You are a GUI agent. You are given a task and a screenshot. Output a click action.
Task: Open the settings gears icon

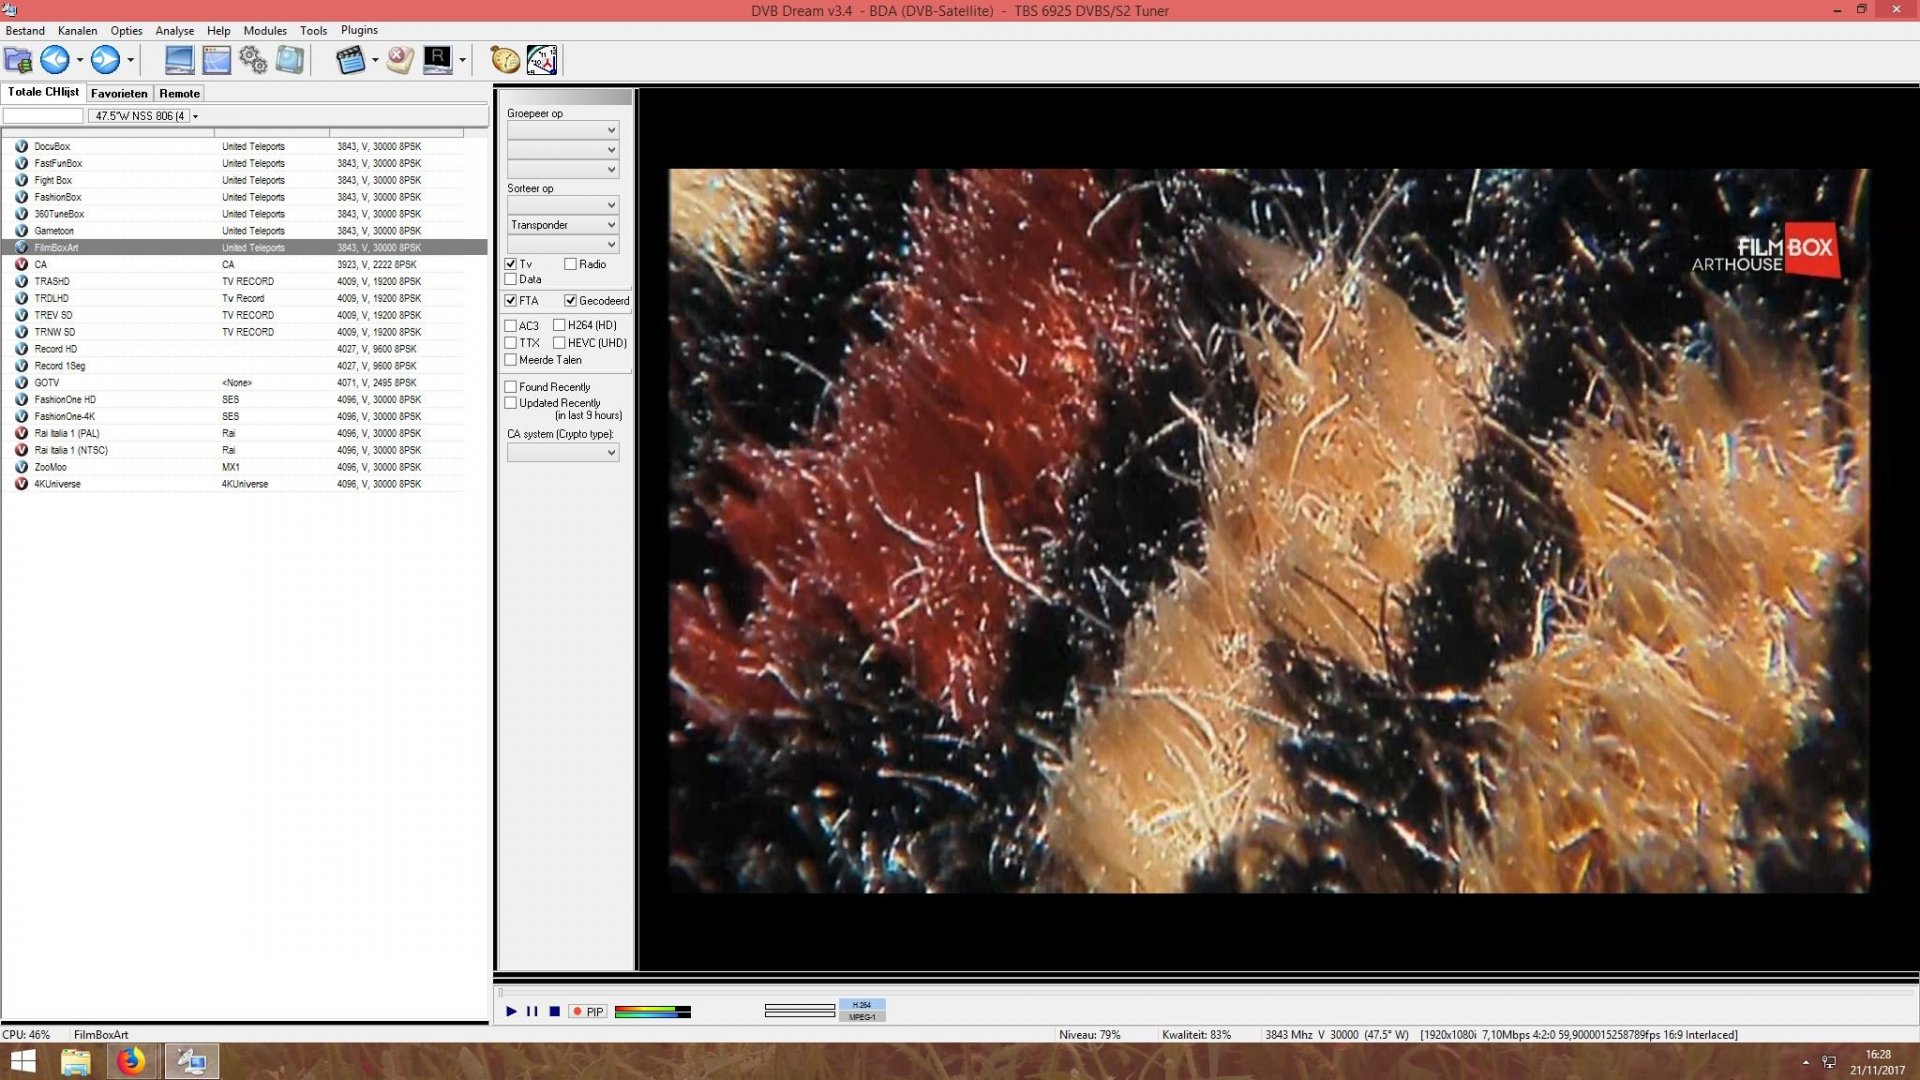252,60
